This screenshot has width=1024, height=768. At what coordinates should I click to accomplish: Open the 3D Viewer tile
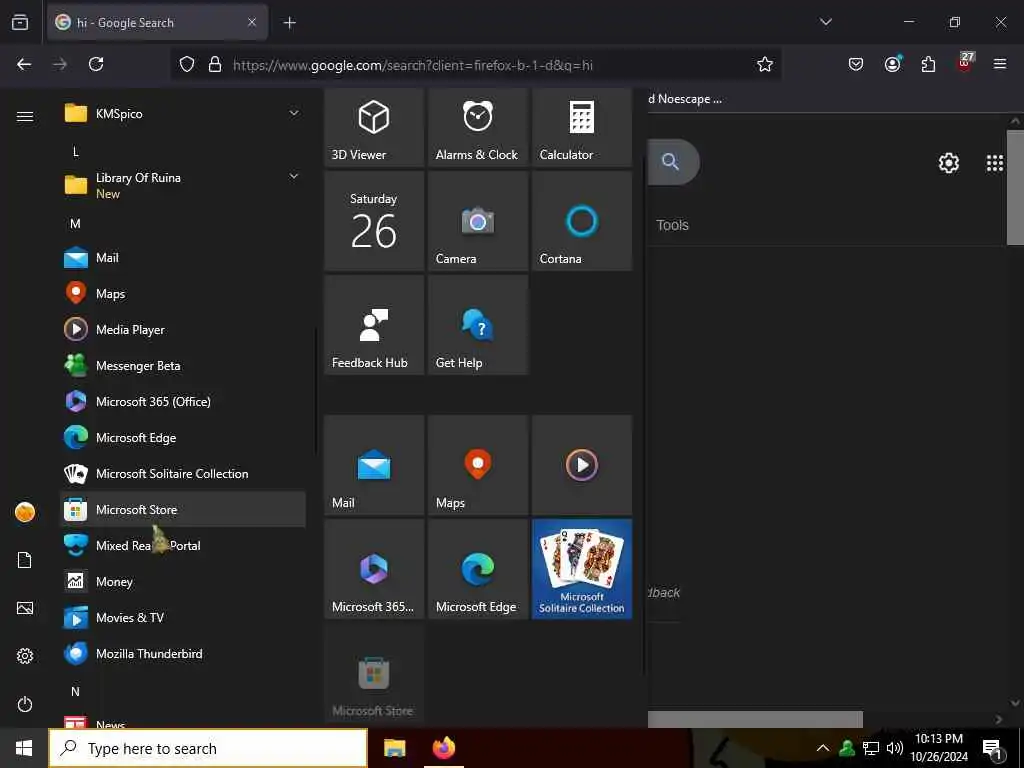point(374,127)
